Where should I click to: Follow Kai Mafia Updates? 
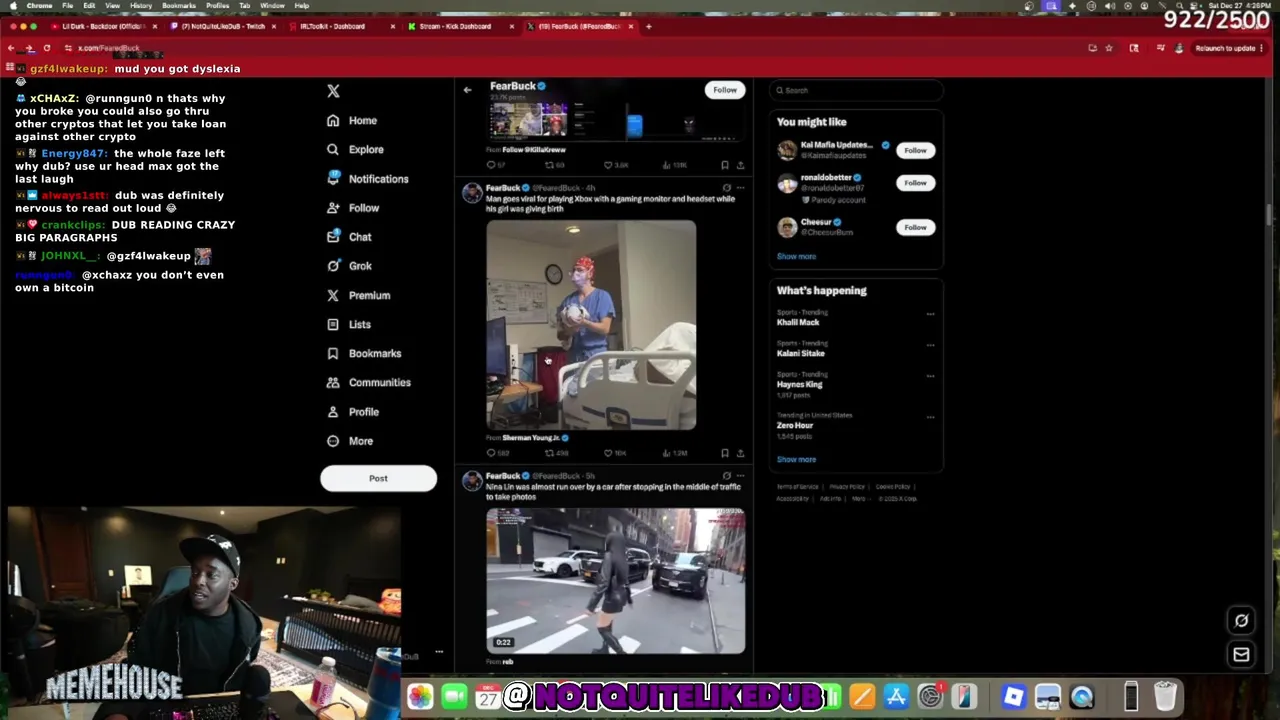915,150
